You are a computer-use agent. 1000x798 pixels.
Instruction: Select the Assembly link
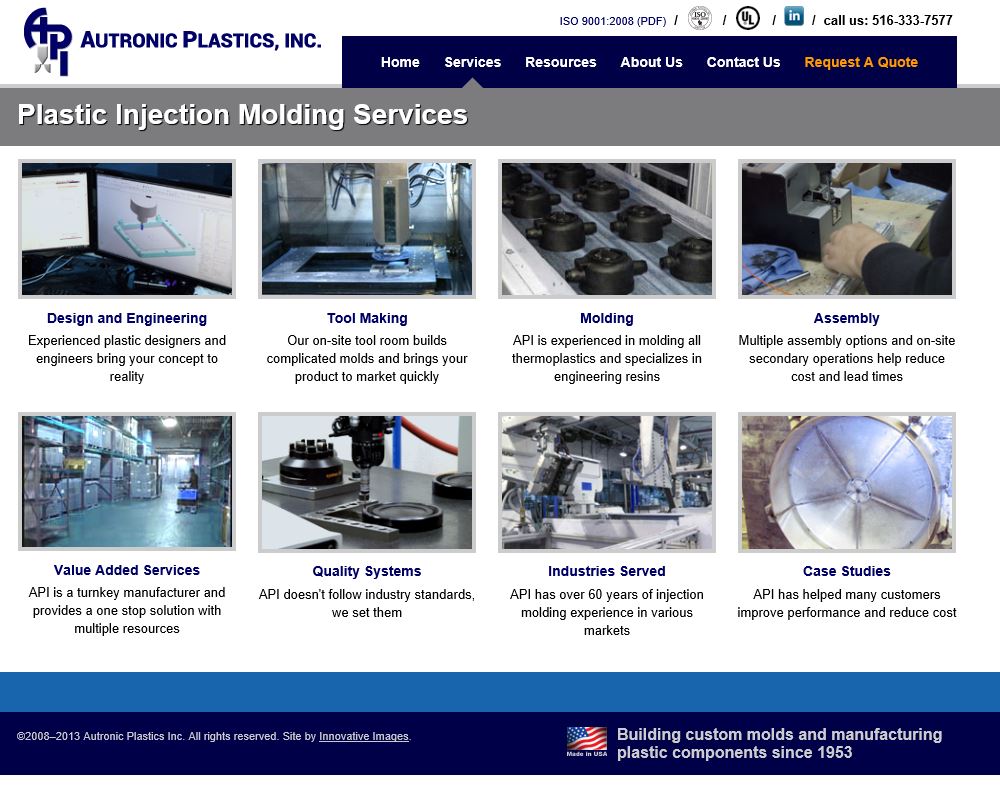click(846, 318)
